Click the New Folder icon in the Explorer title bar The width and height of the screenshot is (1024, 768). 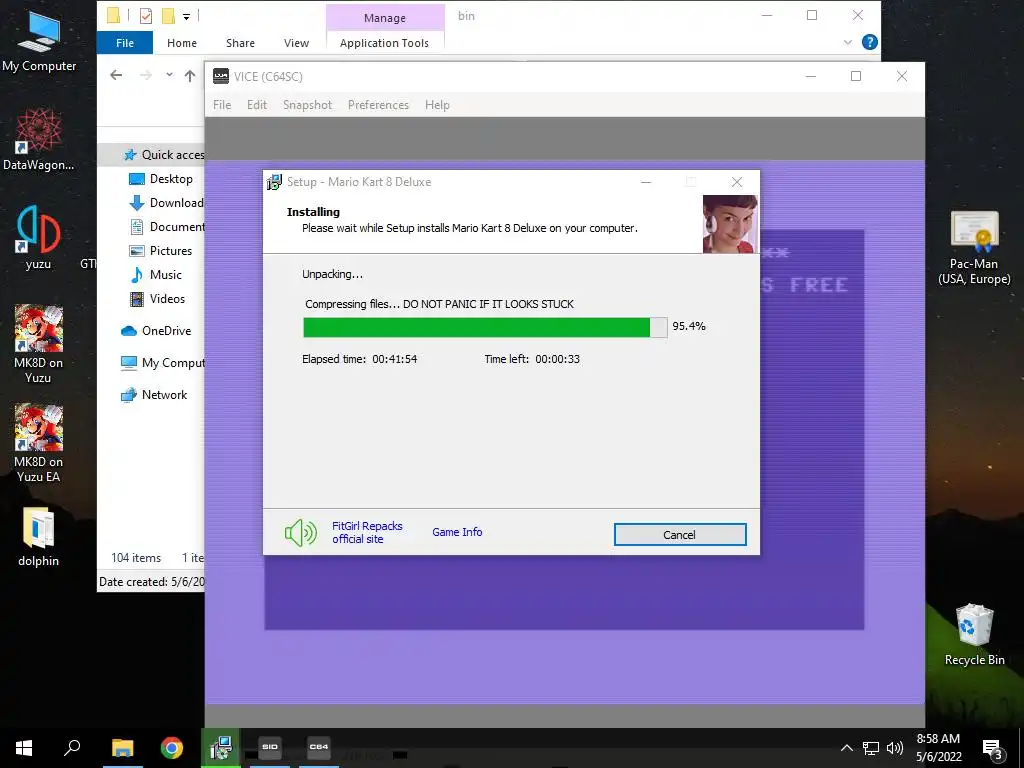168,16
